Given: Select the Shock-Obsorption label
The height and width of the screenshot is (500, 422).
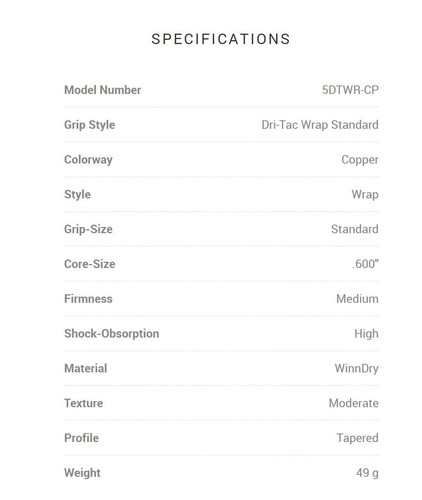Looking at the screenshot, I should coord(111,334).
